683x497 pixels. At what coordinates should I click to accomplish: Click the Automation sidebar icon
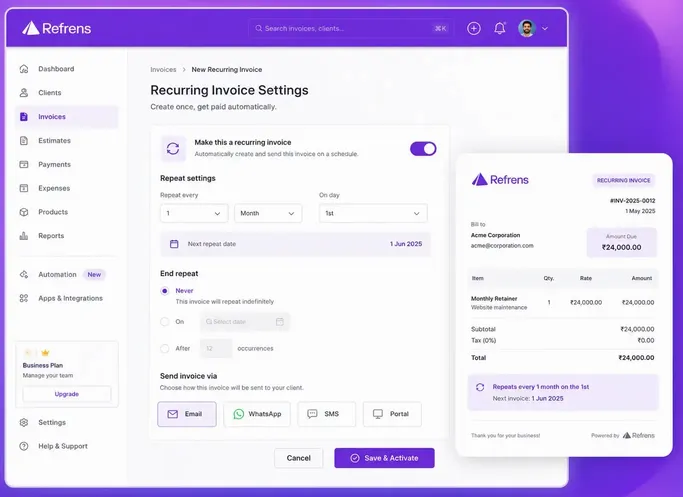[x=24, y=274]
